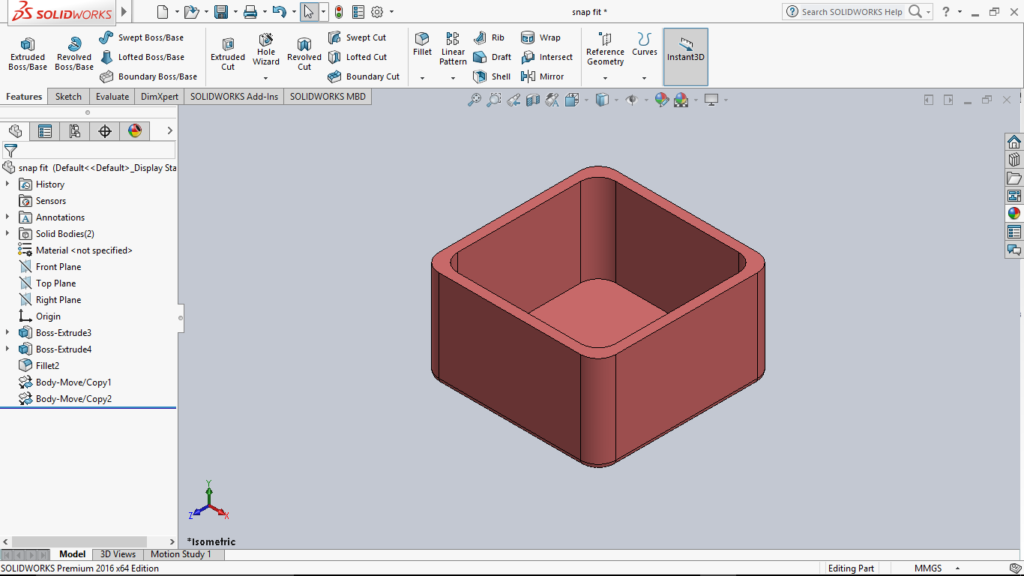Open Reference Geometry tool
1024x576 pixels.
(x=605, y=49)
